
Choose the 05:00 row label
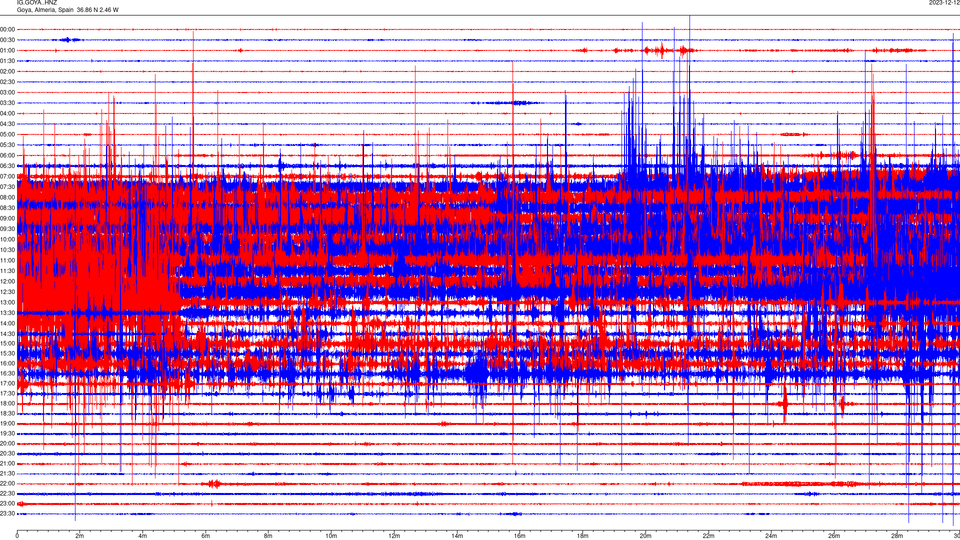tap(7, 134)
